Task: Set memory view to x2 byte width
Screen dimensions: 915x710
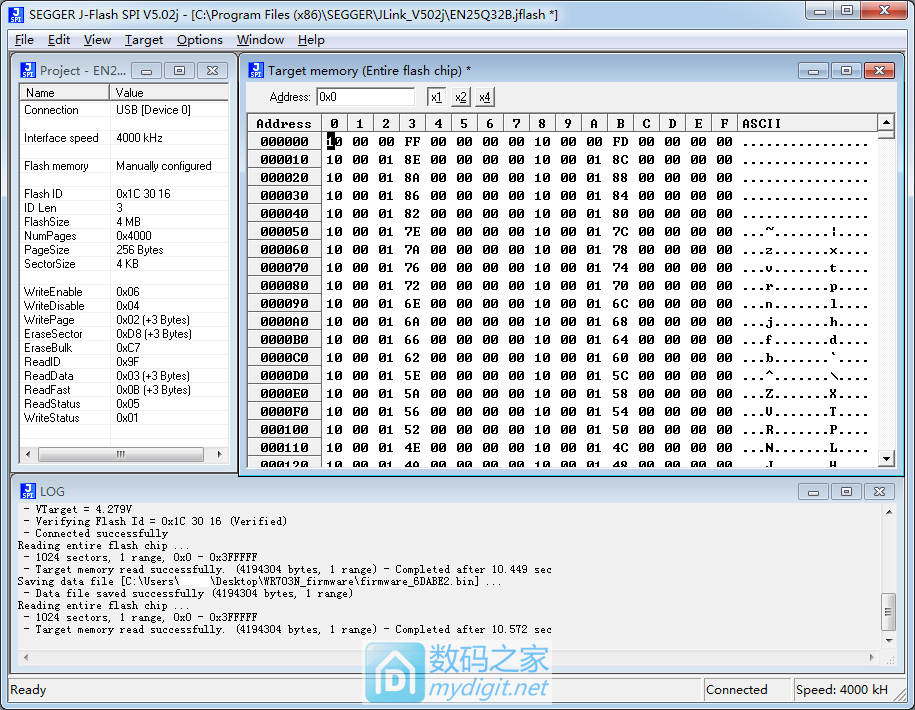Action: pos(460,97)
